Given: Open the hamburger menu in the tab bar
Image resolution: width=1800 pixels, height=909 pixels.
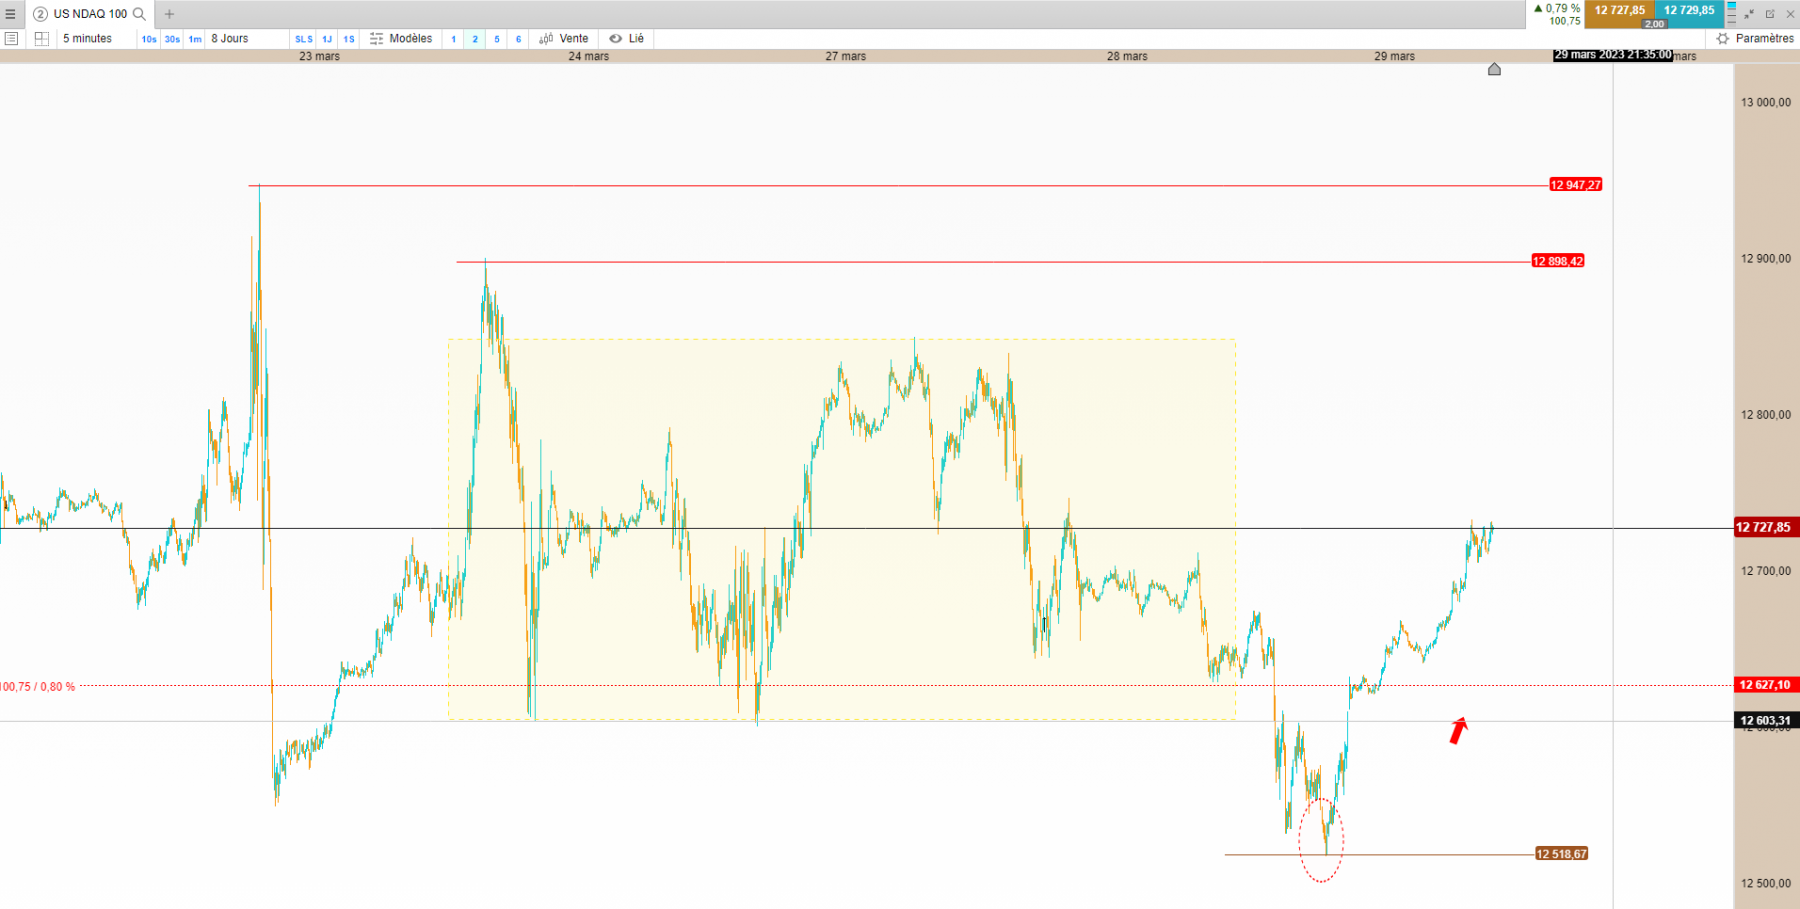Looking at the screenshot, I should click(x=10, y=14).
